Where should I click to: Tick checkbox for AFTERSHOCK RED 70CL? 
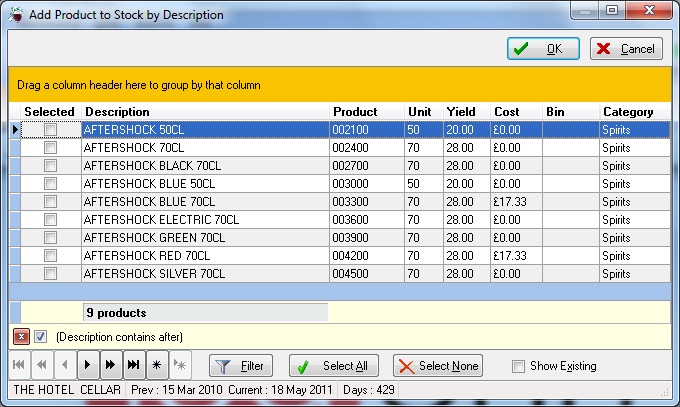click(50, 256)
